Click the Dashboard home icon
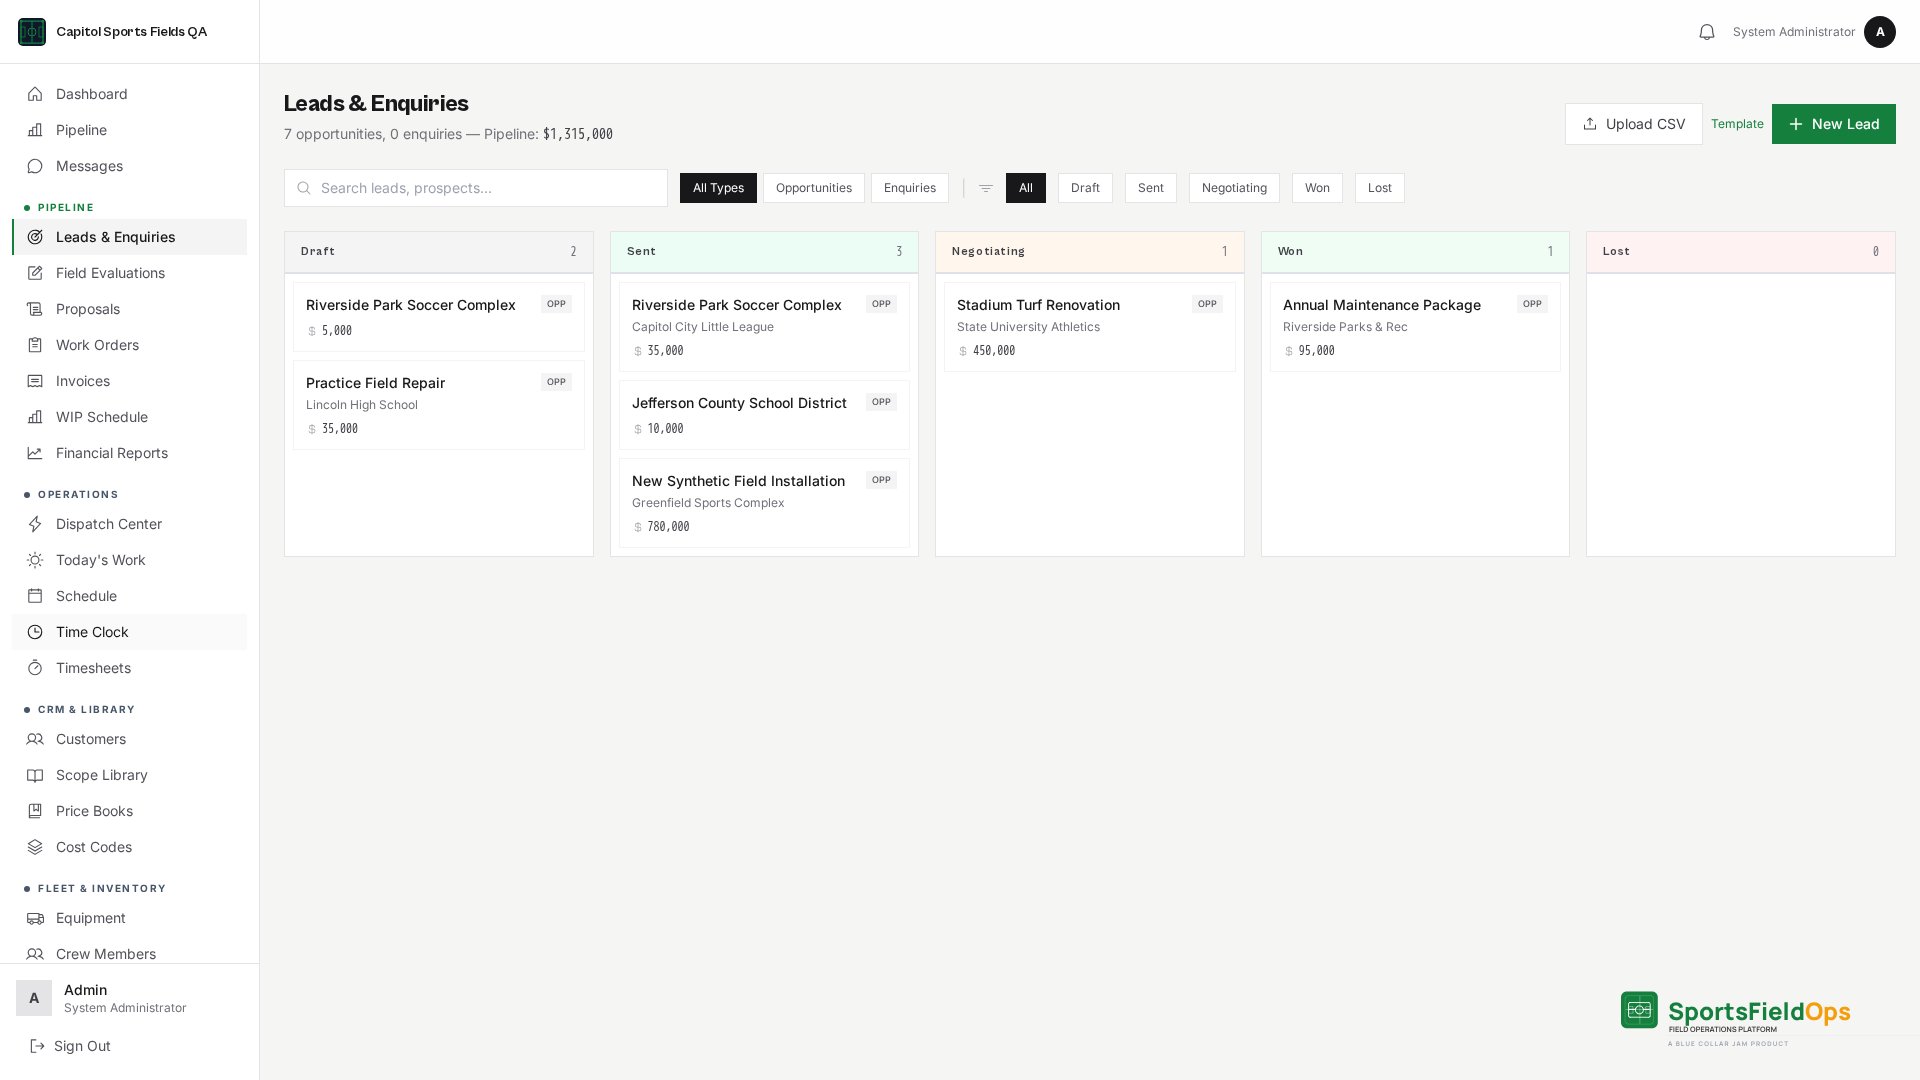This screenshot has height=1080, width=1920. (x=35, y=94)
